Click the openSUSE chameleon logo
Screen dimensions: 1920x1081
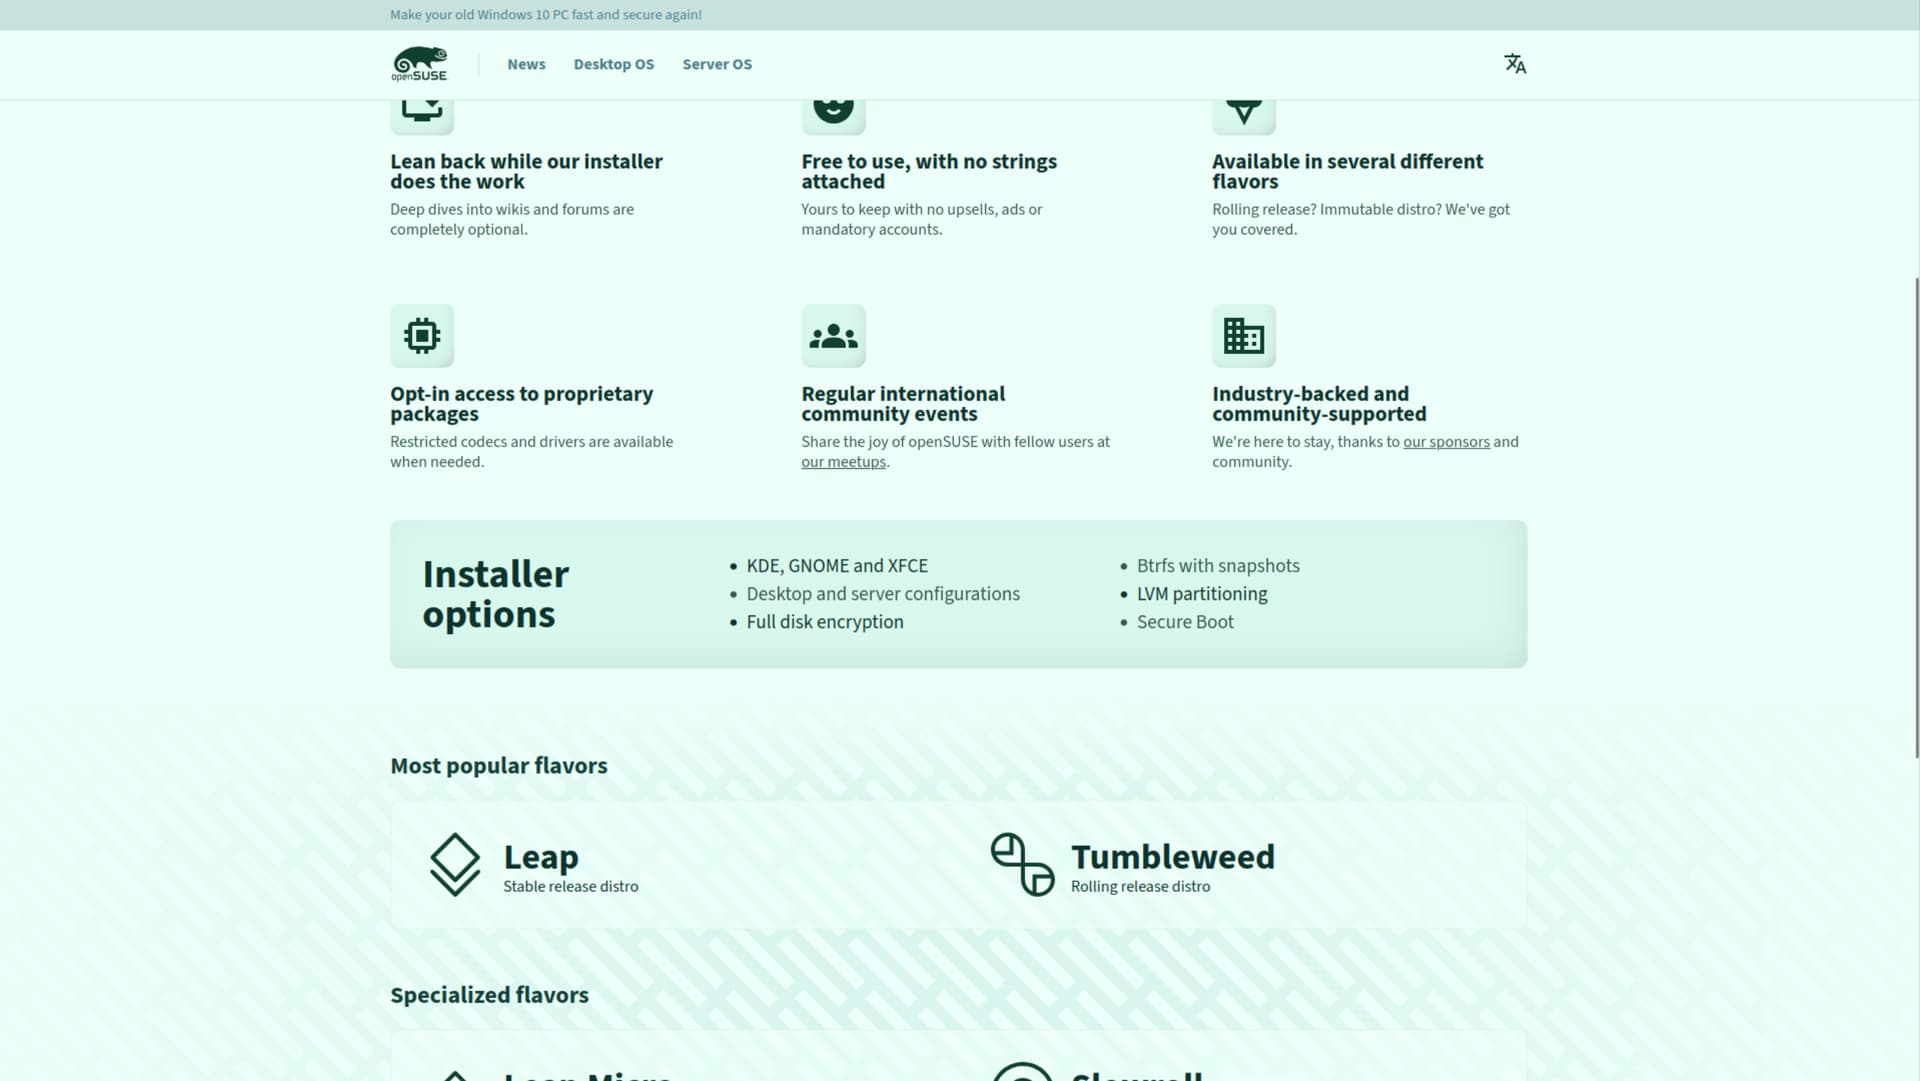(419, 64)
